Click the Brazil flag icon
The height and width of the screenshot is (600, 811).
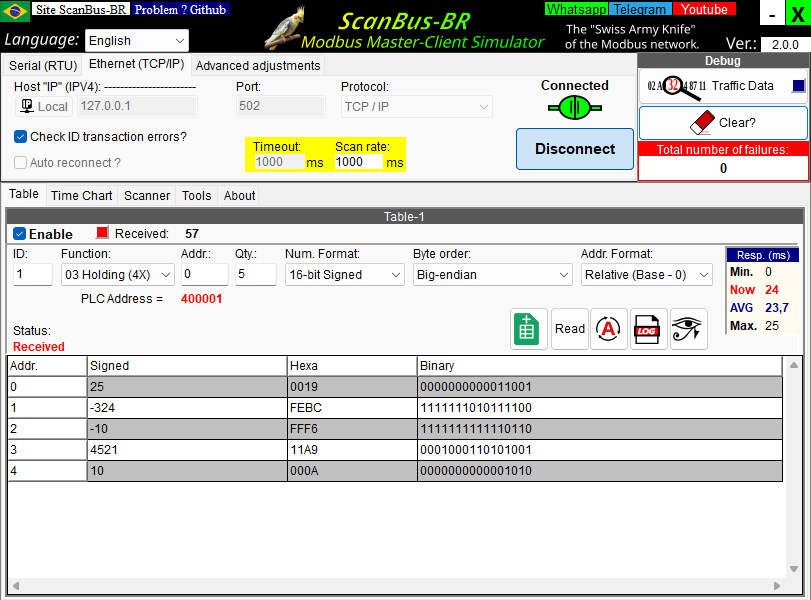point(15,11)
